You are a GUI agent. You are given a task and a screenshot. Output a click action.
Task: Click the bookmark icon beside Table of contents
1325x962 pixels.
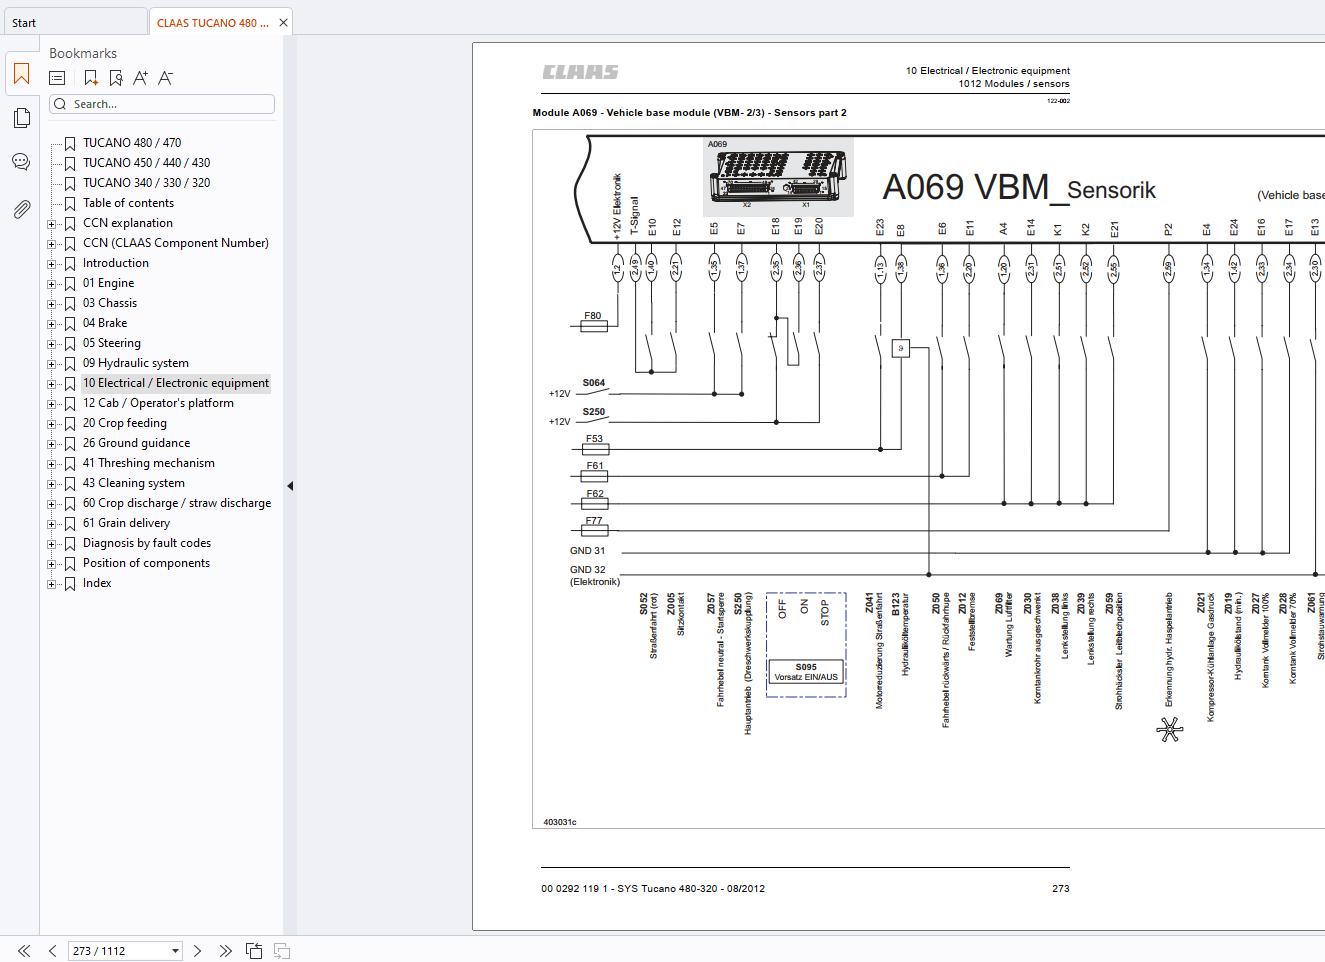[x=70, y=203]
